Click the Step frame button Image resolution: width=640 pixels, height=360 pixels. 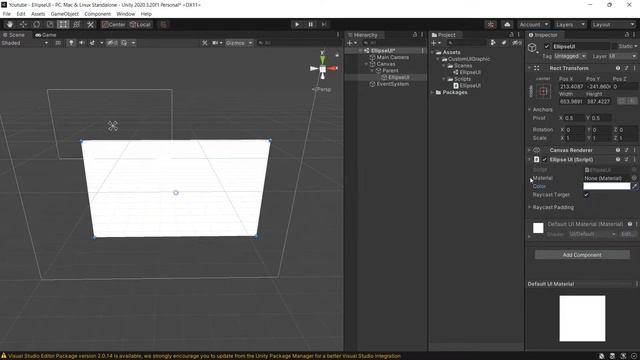[324, 24]
